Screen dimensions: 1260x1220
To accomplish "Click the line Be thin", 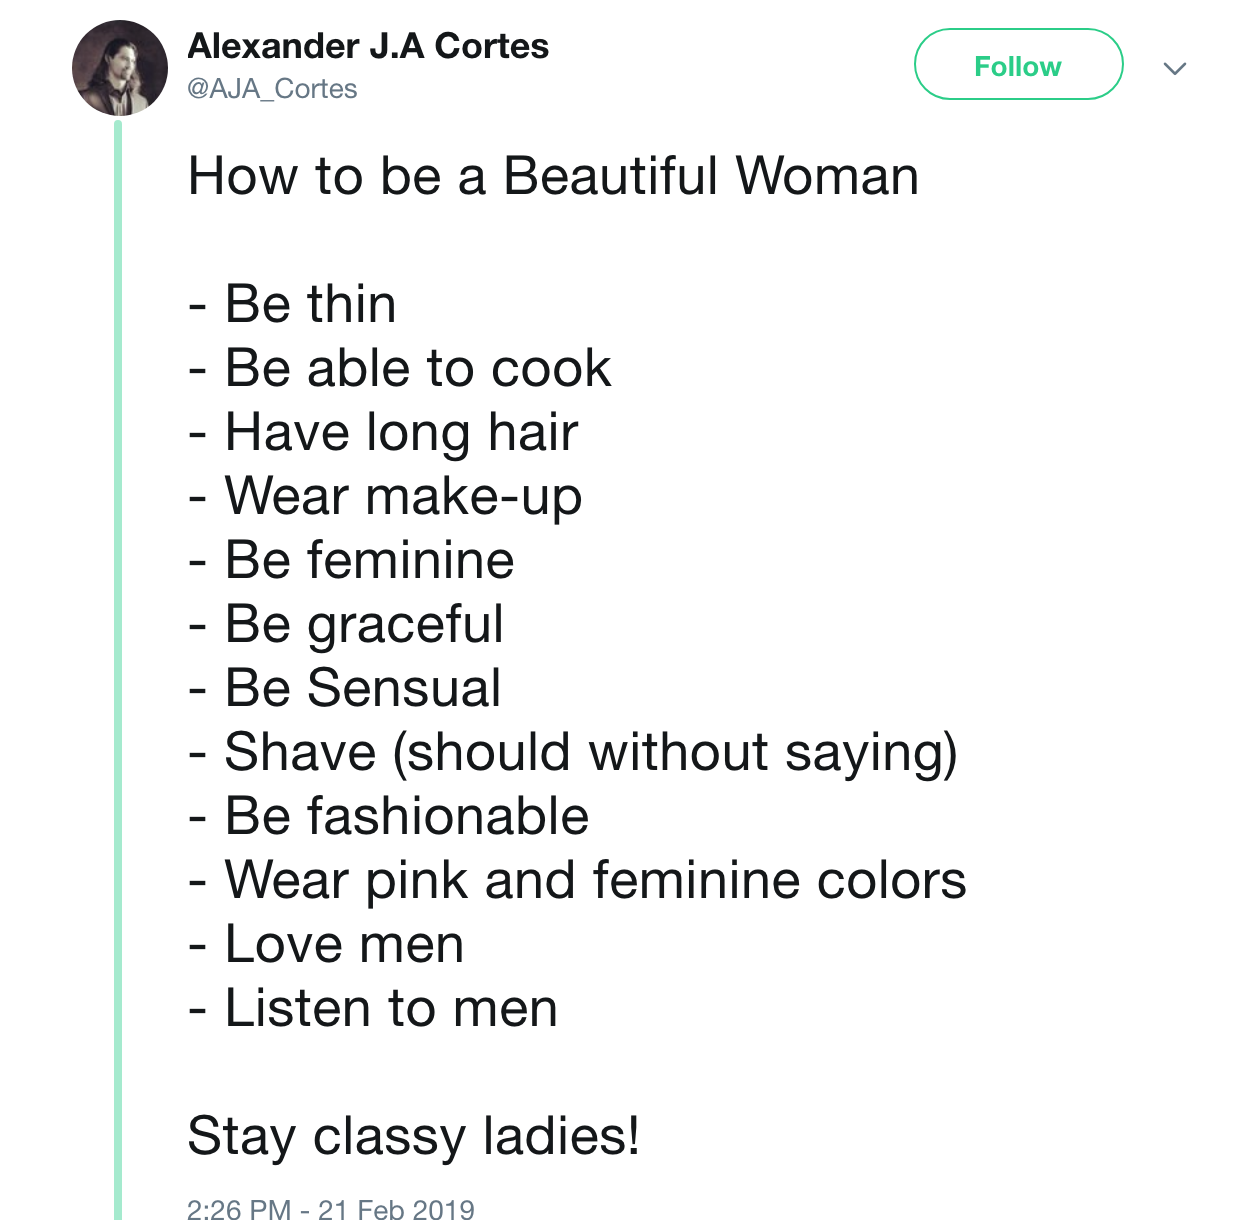I will [292, 304].
